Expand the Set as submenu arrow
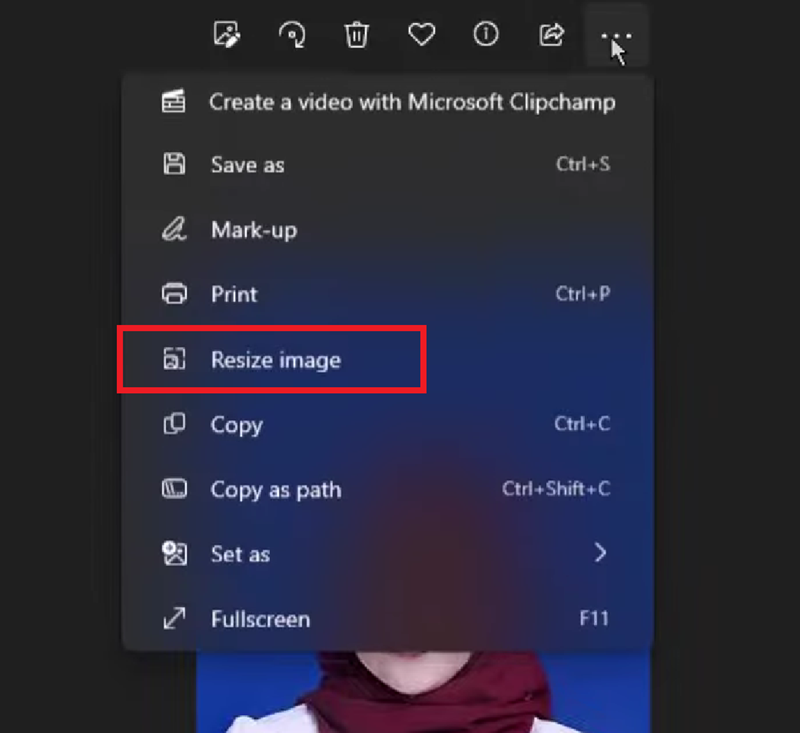The image size is (800, 733). pos(600,553)
